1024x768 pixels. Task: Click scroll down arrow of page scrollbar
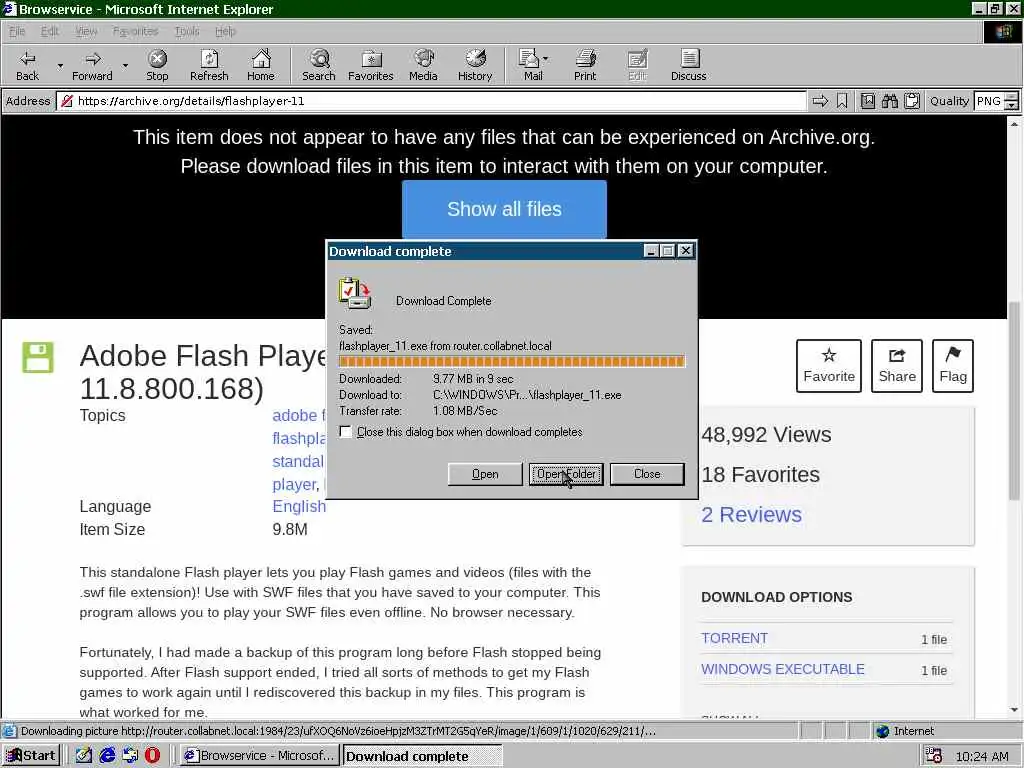[1014, 710]
